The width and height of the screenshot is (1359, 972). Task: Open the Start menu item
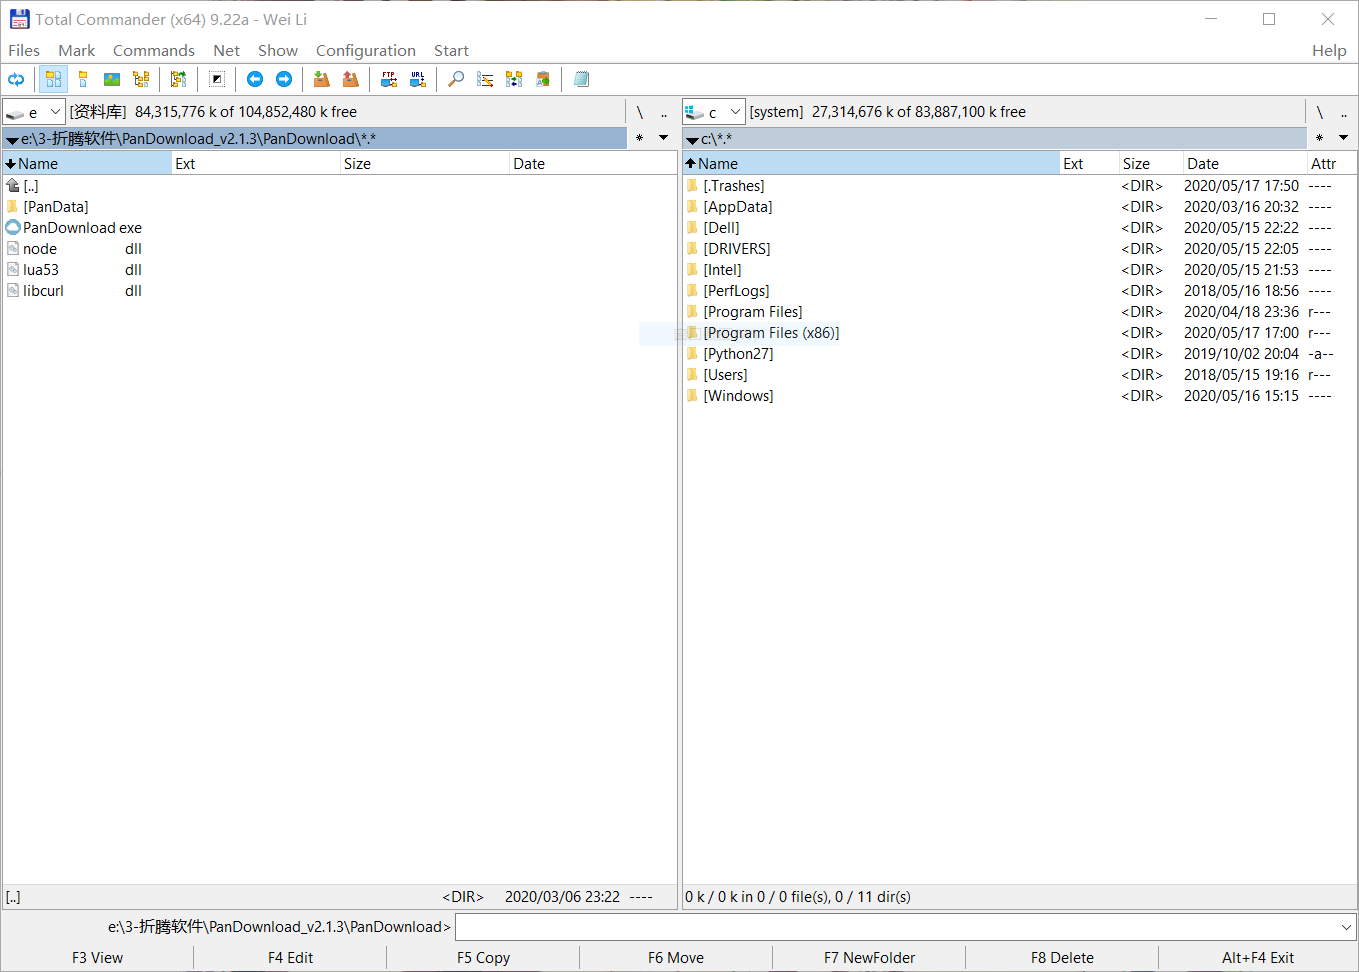tap(451, 50)
